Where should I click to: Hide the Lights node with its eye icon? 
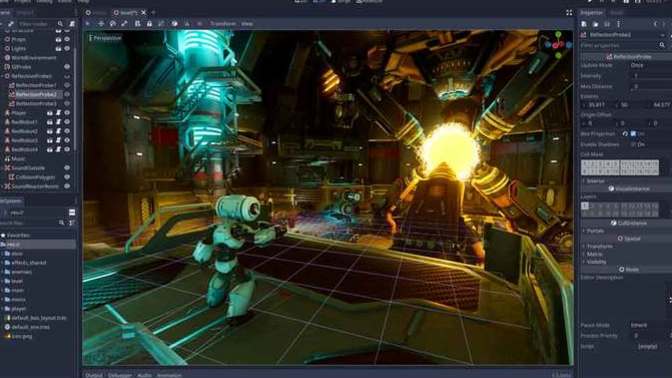[67, 48]
